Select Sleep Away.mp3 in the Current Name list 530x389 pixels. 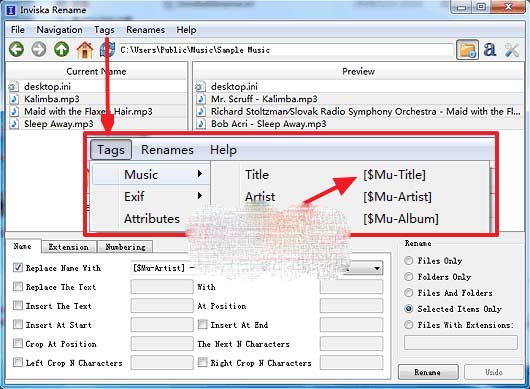click(97, 124)
